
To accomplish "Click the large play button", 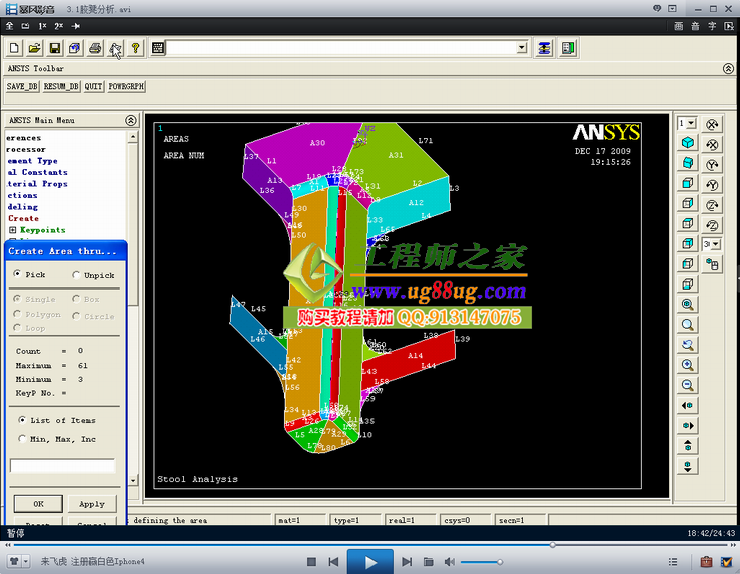I will [x=370, y=562].
